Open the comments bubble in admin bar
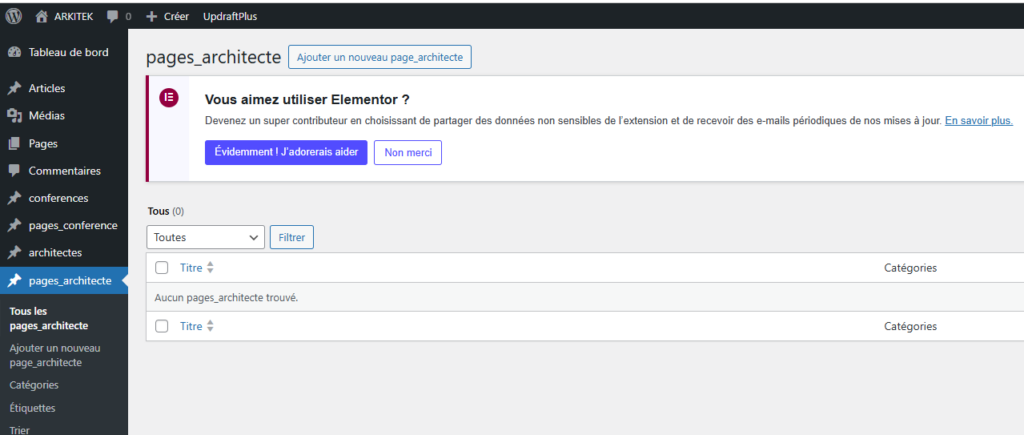The image size is (1024, 435). click(x=112, y=17)
